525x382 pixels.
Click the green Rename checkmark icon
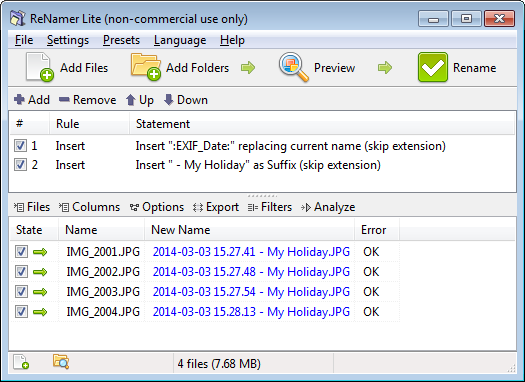coord(433,67)
